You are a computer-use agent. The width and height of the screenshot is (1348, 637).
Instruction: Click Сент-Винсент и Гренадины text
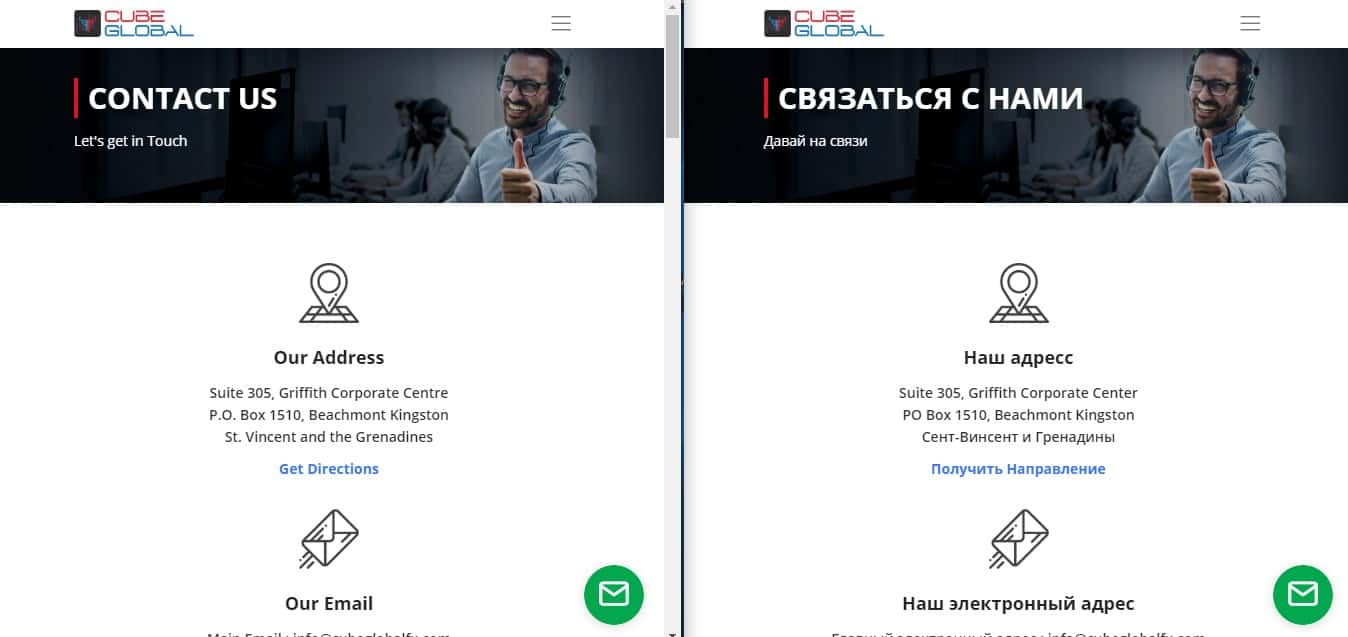[x=1018, y=437]
